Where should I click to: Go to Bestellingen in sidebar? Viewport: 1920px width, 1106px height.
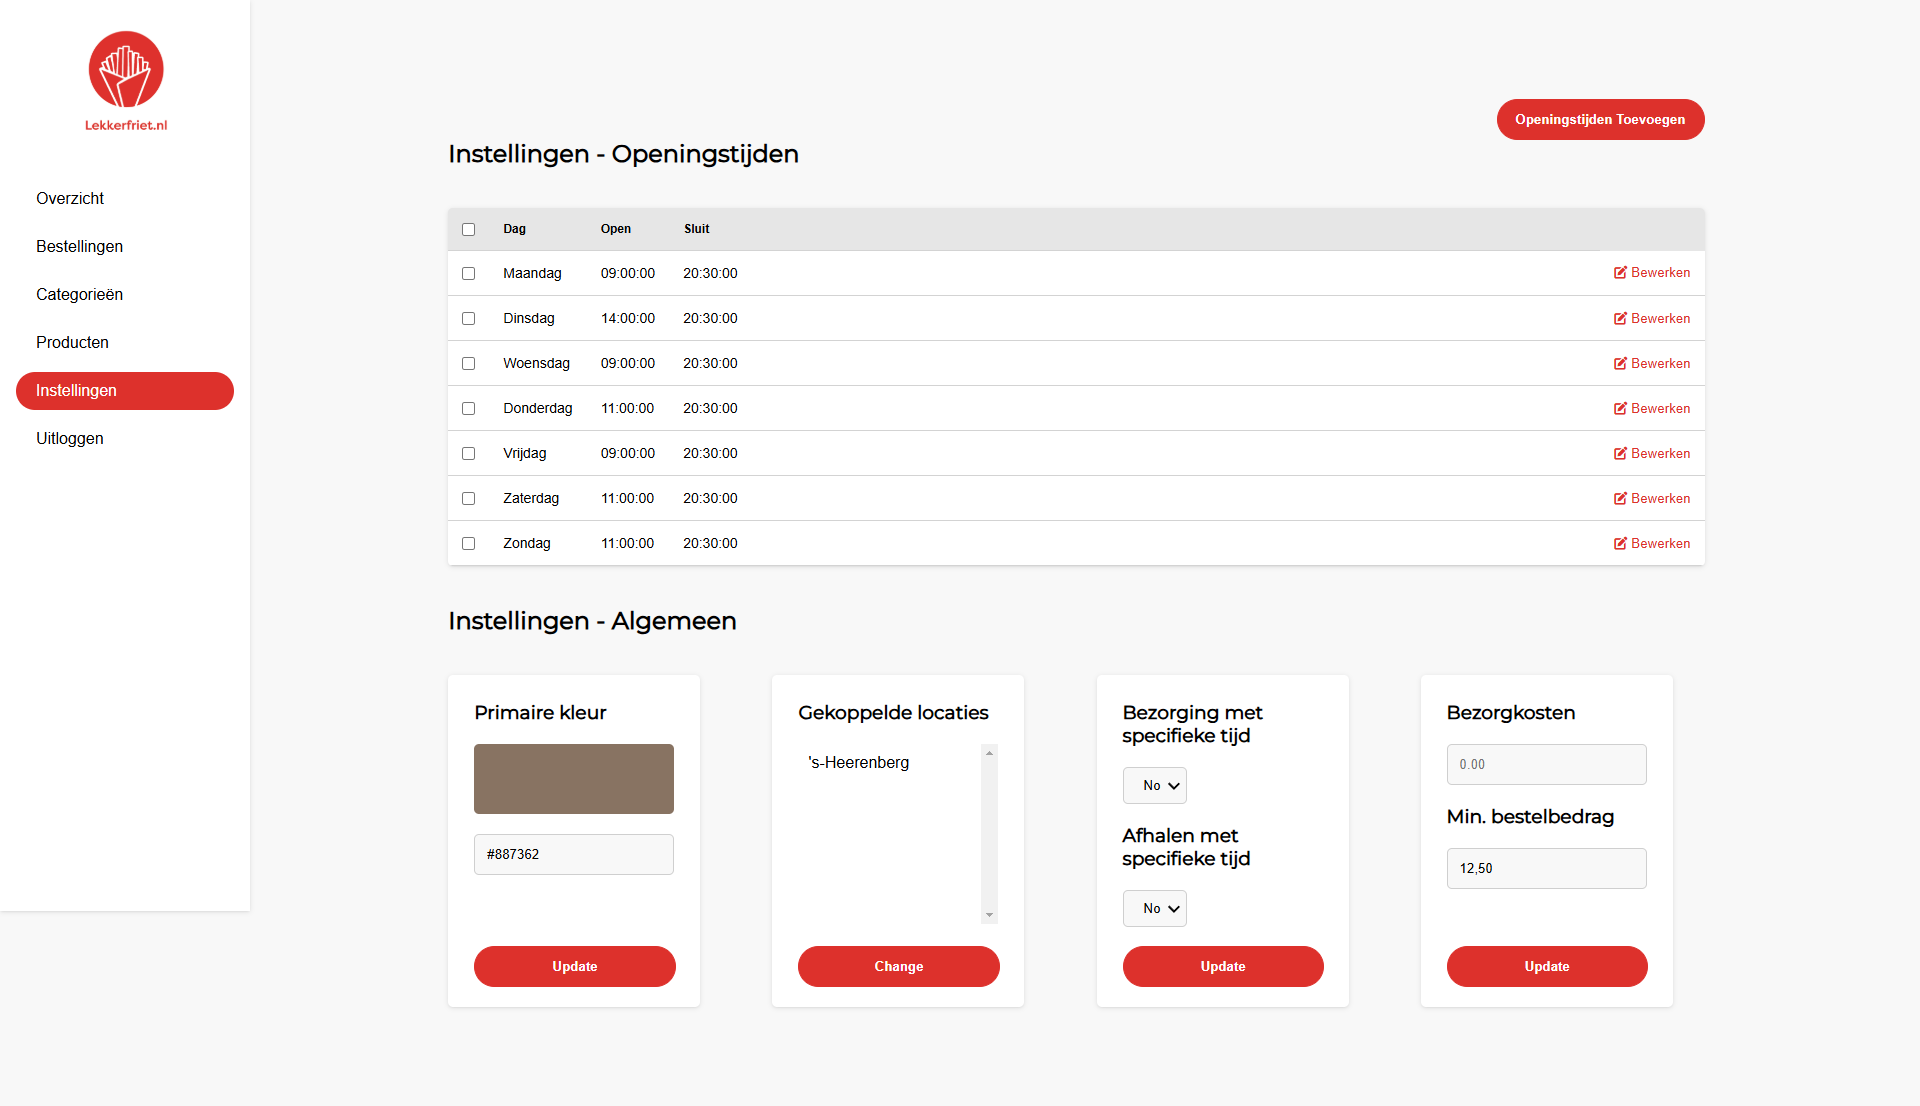[x=79, y=246]
